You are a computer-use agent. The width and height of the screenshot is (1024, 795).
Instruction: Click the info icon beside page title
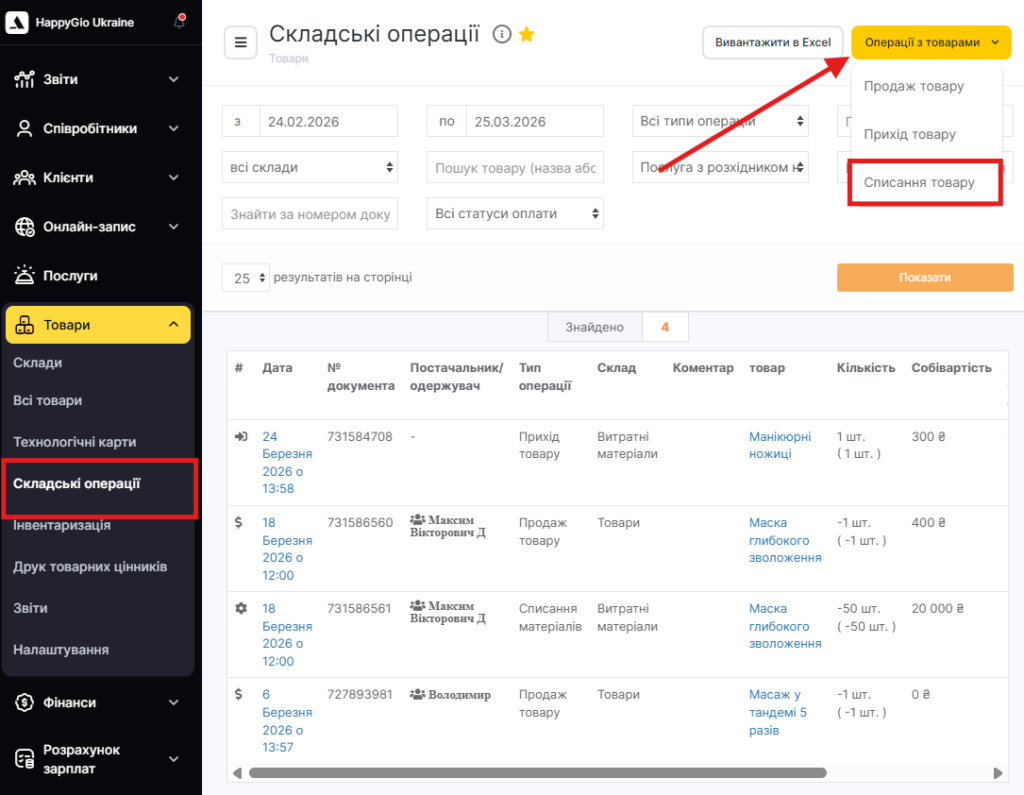[502, 35]
